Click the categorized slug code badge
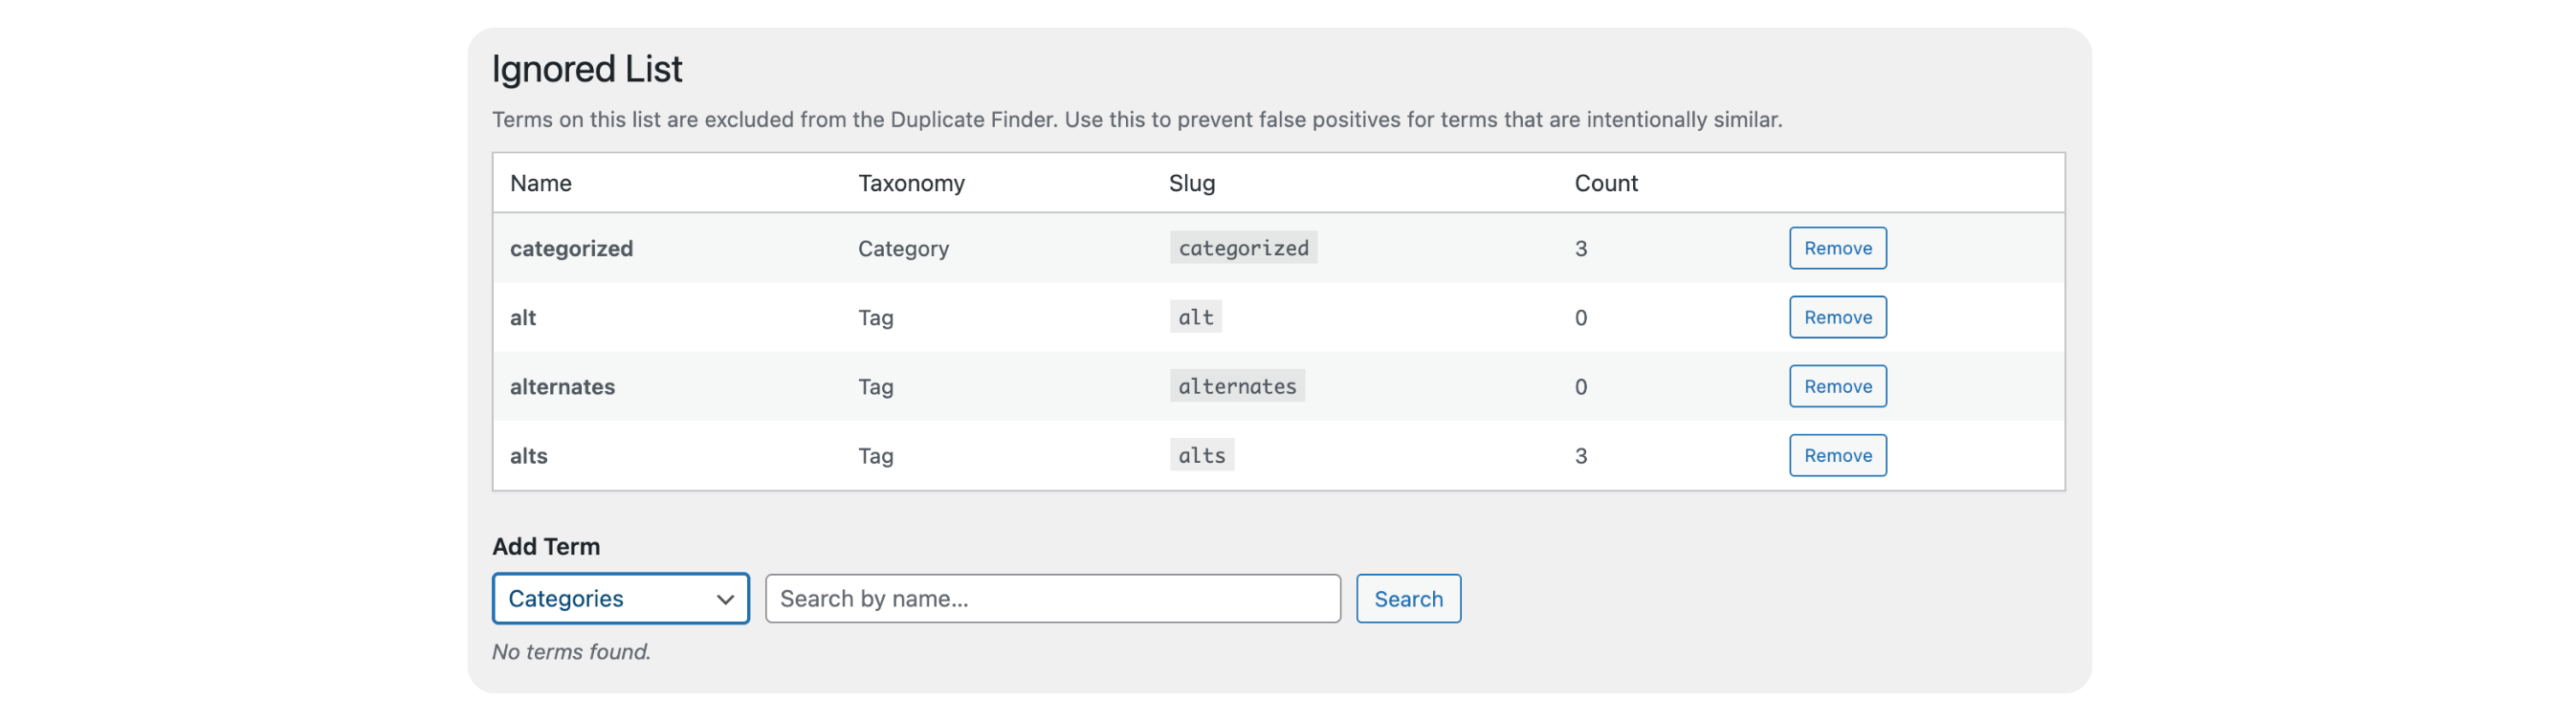2560x721 pixels. [x=1243, y=248]
